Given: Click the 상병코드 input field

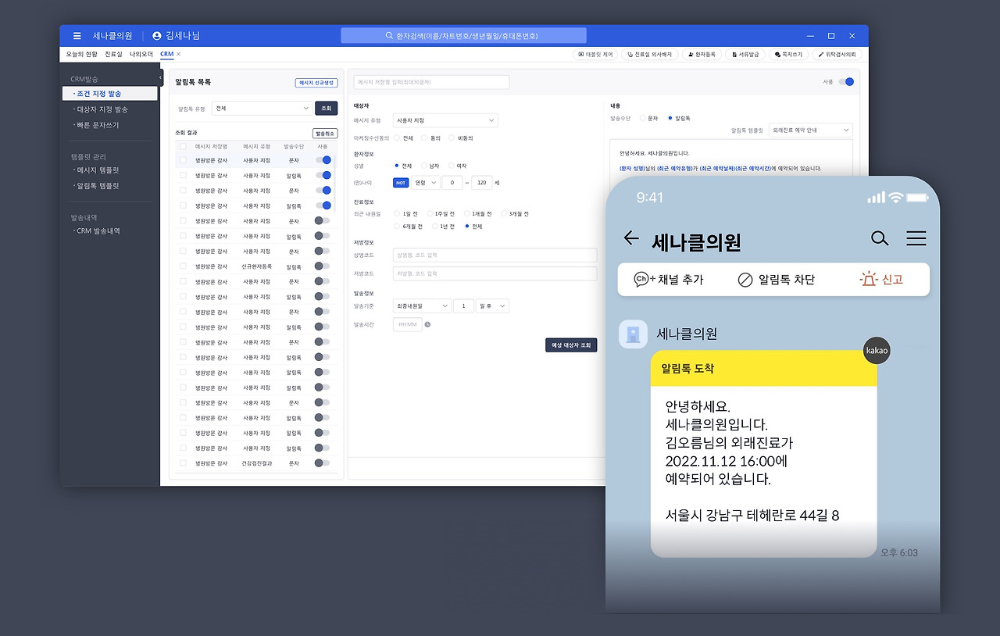Looking at the screenshot, I should pyautogui.click(x=495, y=255).
